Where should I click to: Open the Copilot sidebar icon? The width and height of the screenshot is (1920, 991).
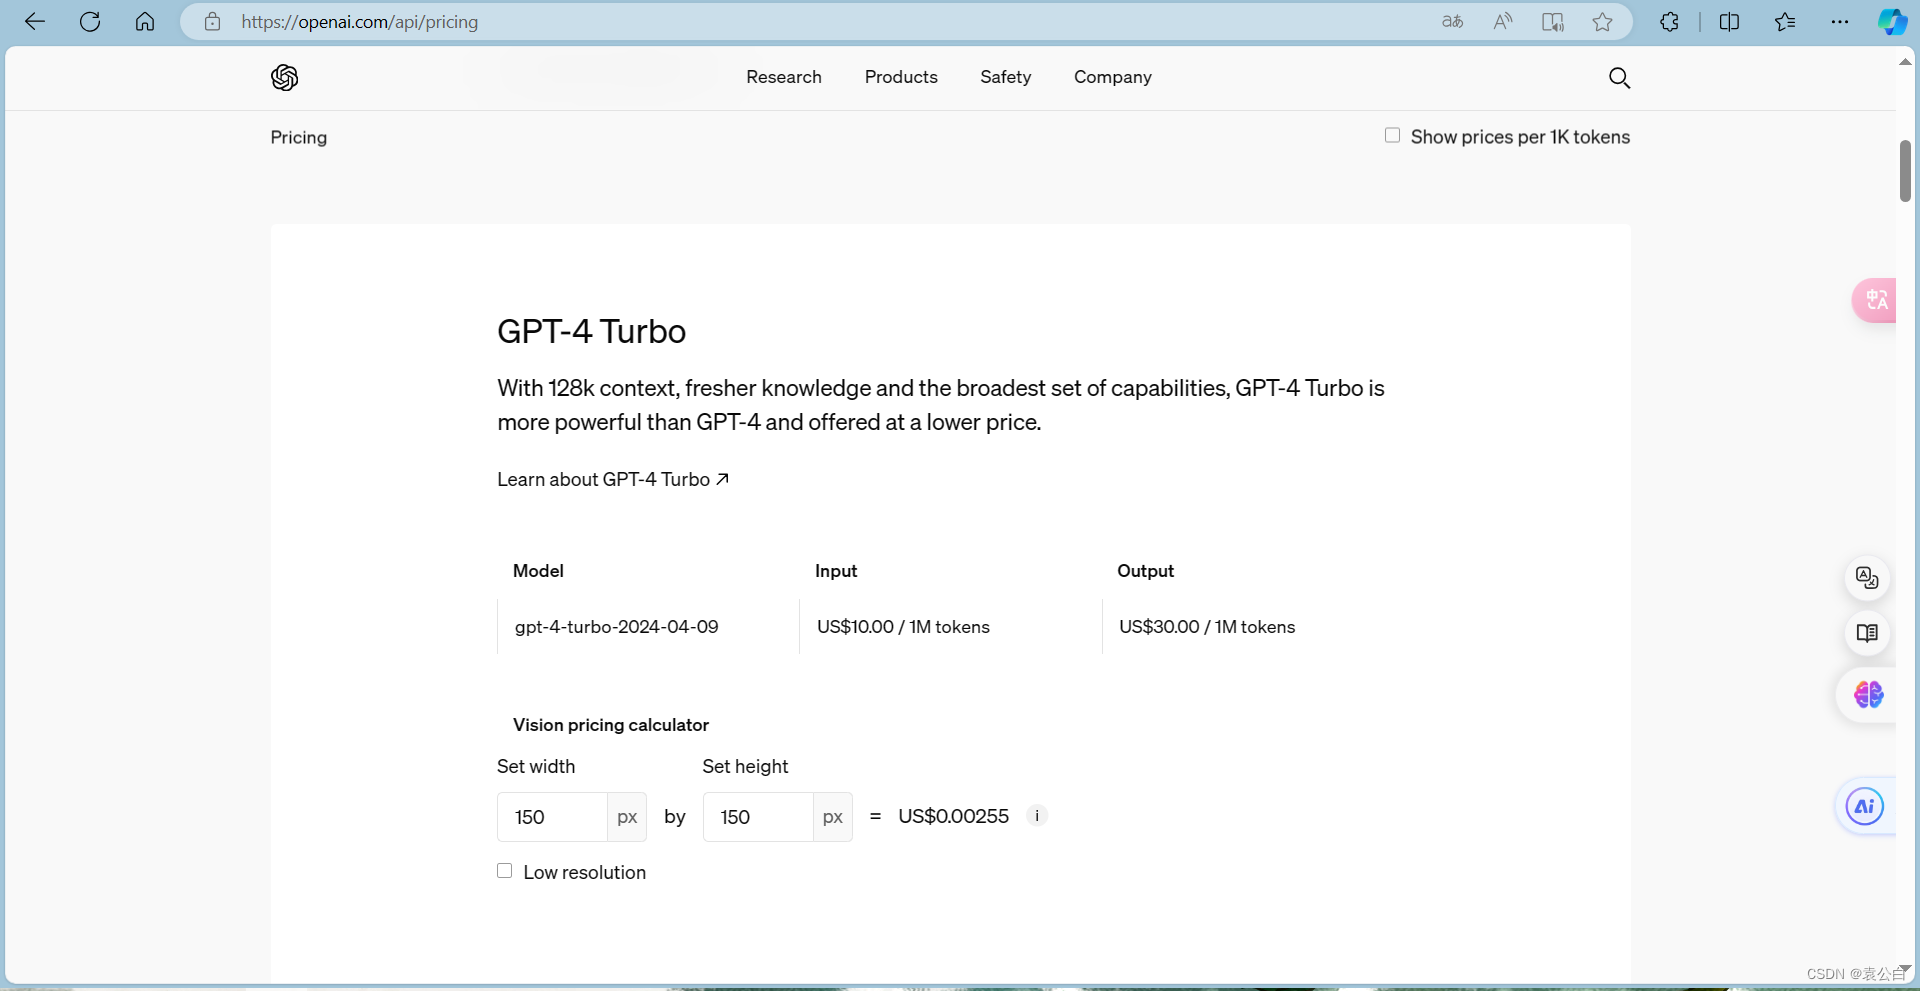1892,22
